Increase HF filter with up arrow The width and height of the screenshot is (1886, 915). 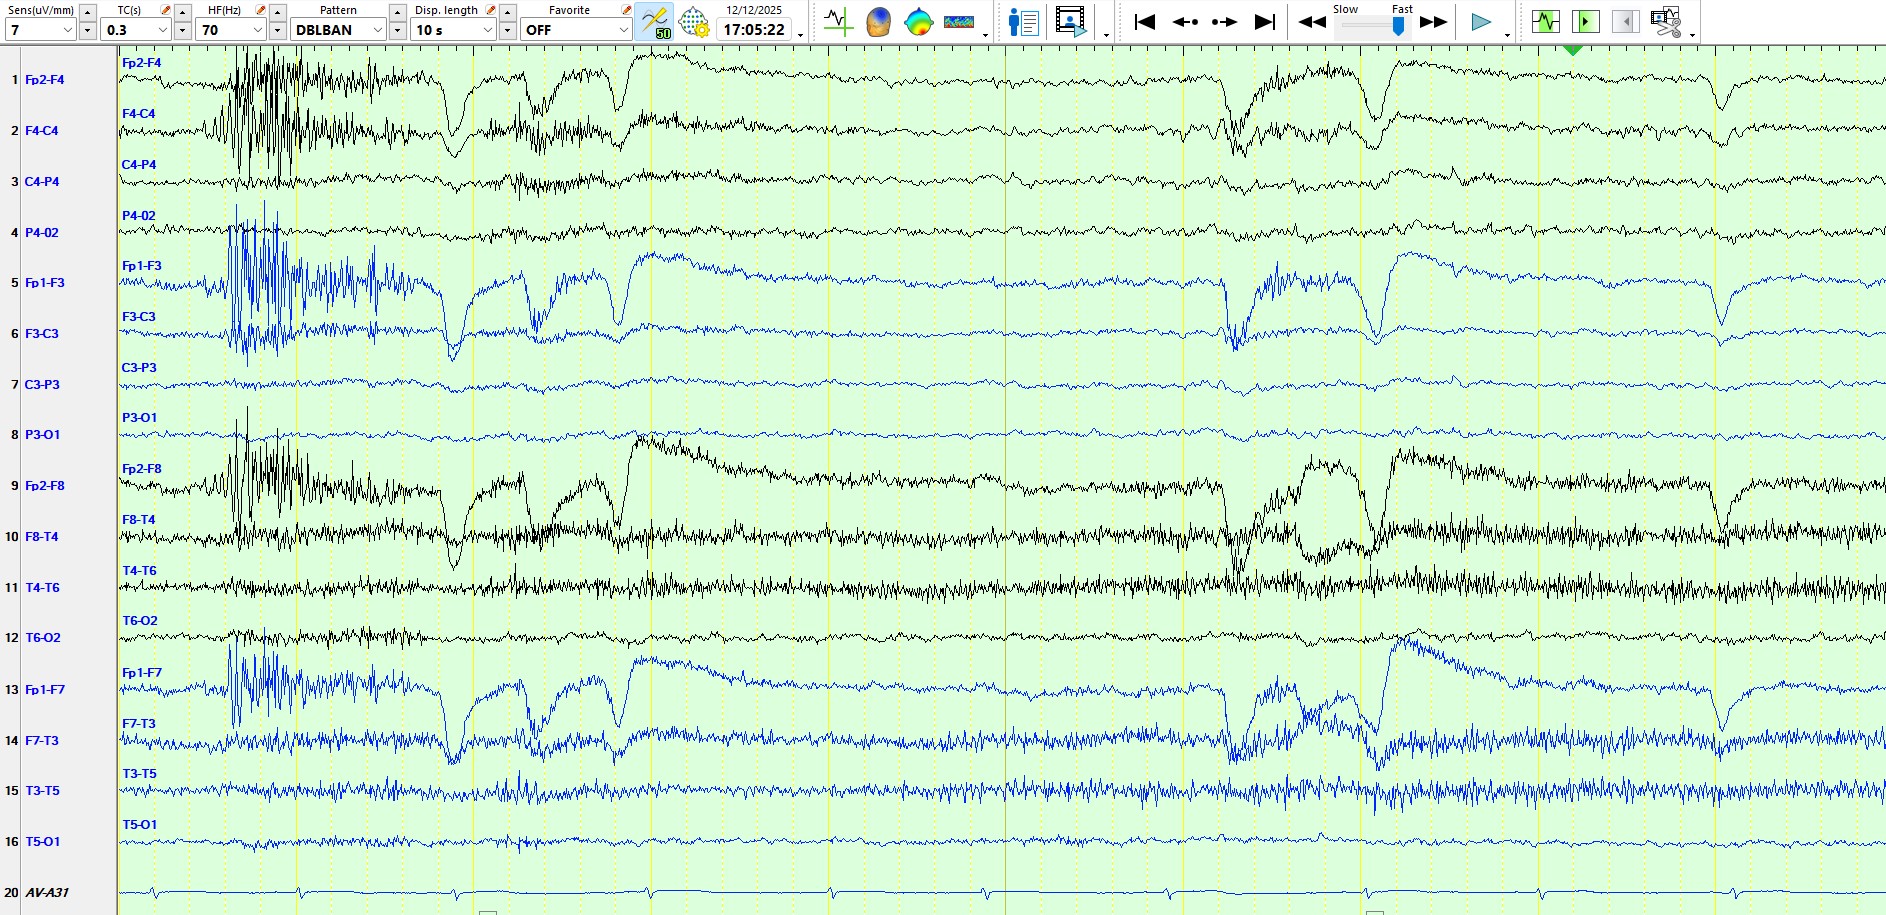point(278,11)
